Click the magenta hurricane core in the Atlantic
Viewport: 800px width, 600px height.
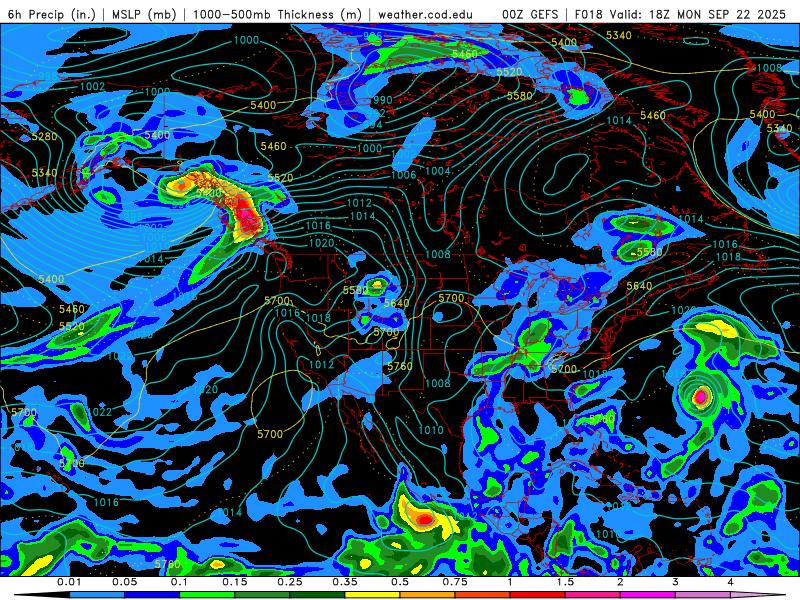click(x=701, y=396)
